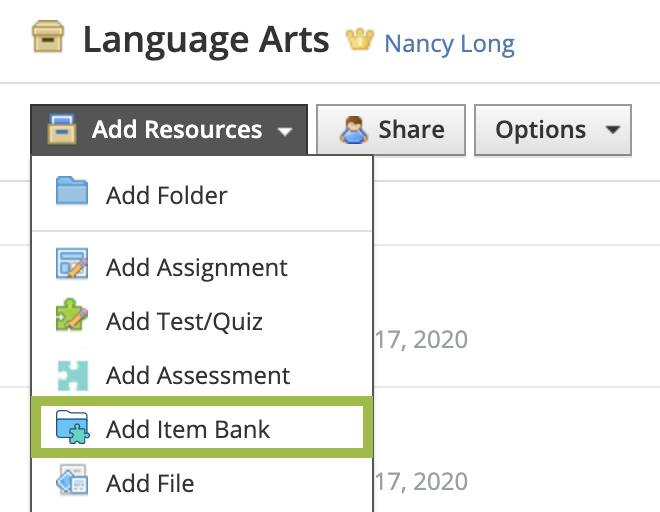Collapse the Add Resources dropdown arrow
The width and height of the screenshot is (660, 512).
[x=285, y=131]
